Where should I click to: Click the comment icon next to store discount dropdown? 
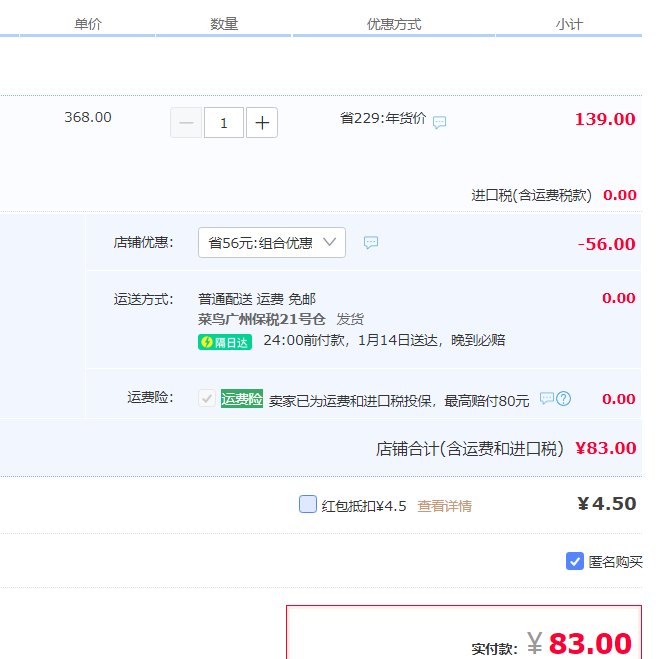(x=371, y=243)
